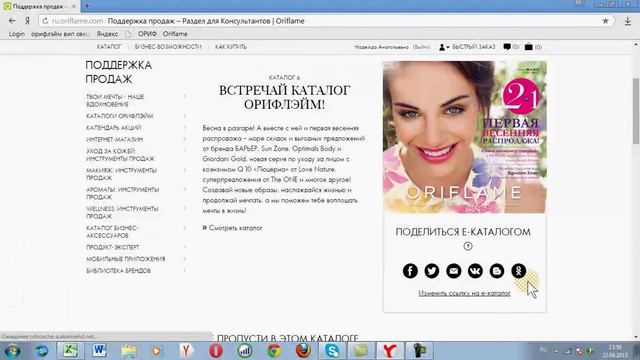Image resolution: width=640 pixels, height=360 pixels.
Task: Bookmark this page with the star
Action: point(605,21)
